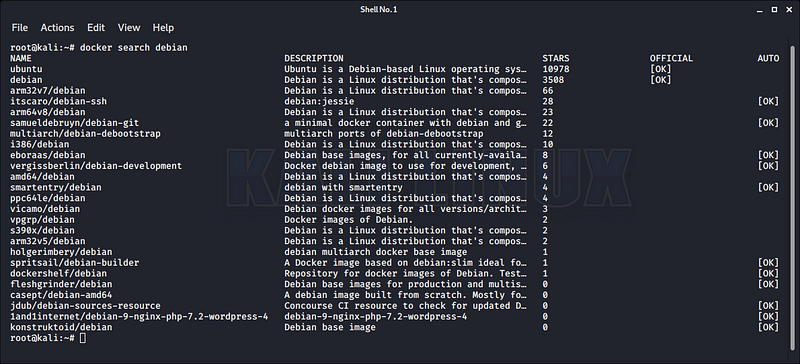This screenshot has width=800, height=364.
Task: Click 'i386/debian' image name
Action: [x=40, y=144]
